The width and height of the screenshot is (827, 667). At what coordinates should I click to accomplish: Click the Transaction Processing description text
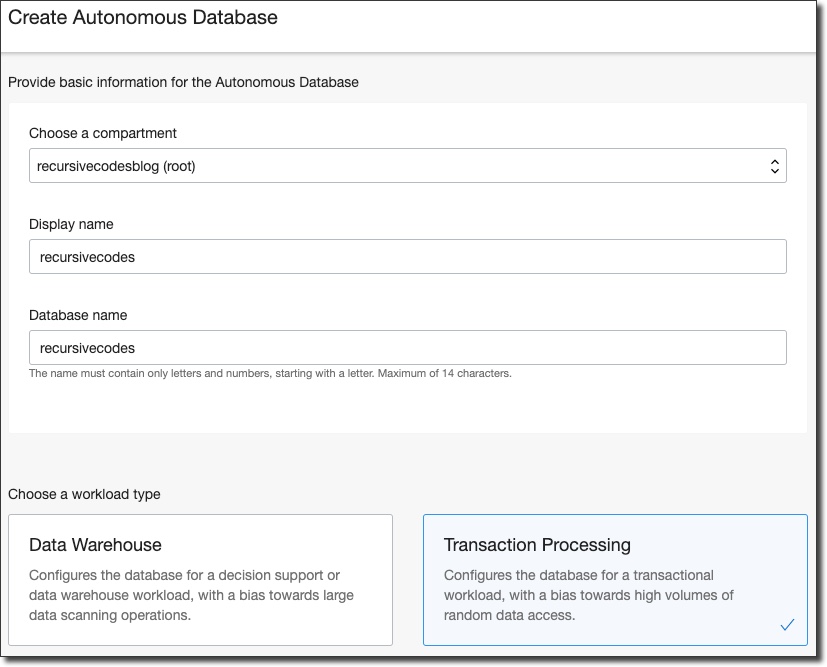[x=588, y=595]
